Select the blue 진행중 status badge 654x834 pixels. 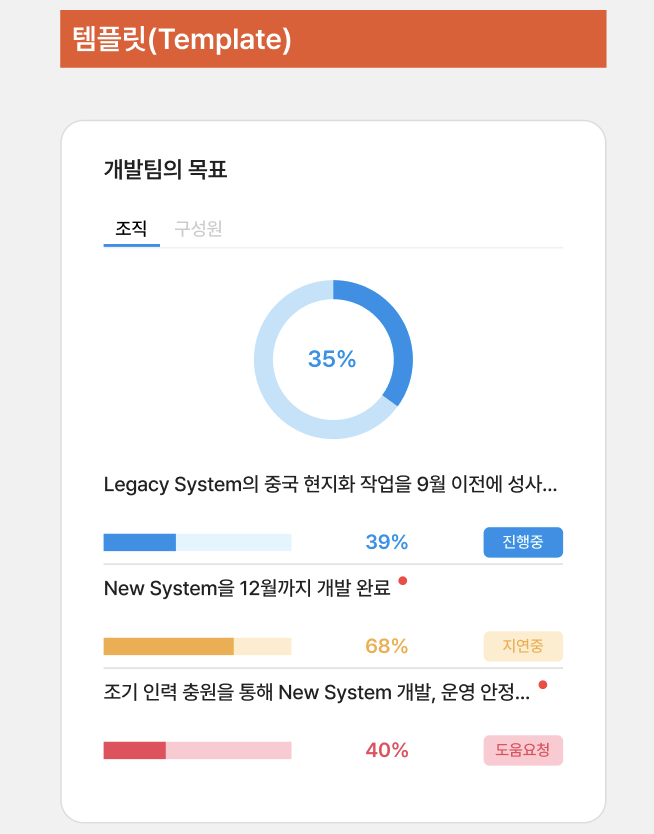click(523, 542)
